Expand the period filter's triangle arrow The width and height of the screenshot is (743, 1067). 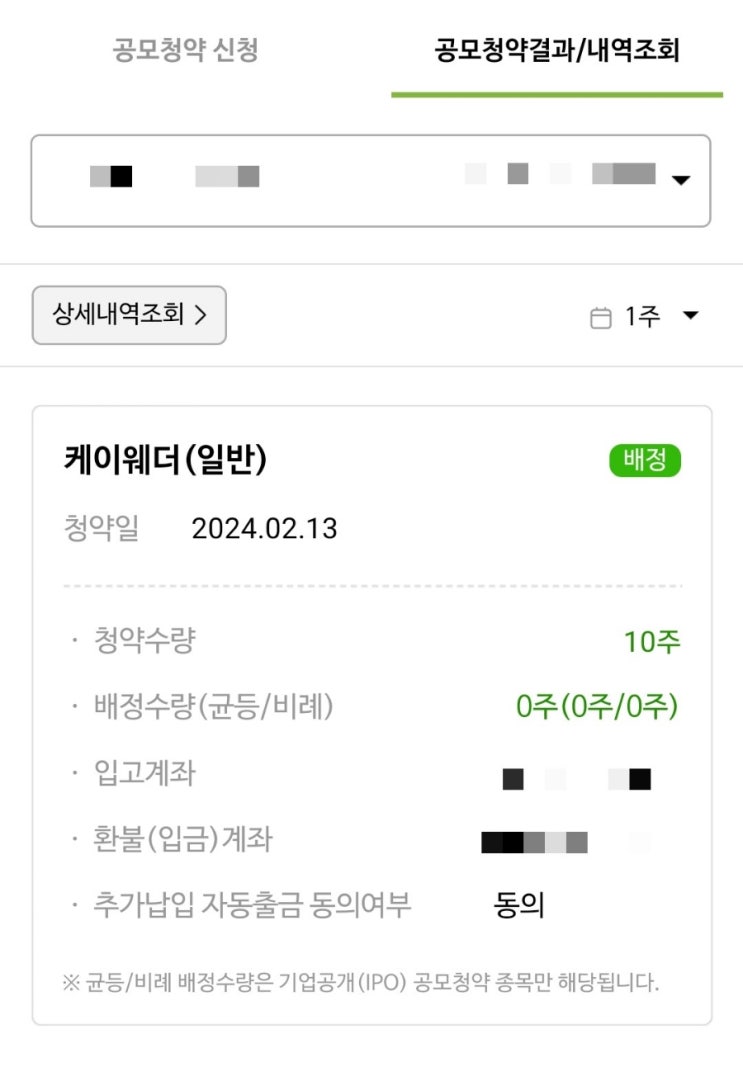pos(690,316)
